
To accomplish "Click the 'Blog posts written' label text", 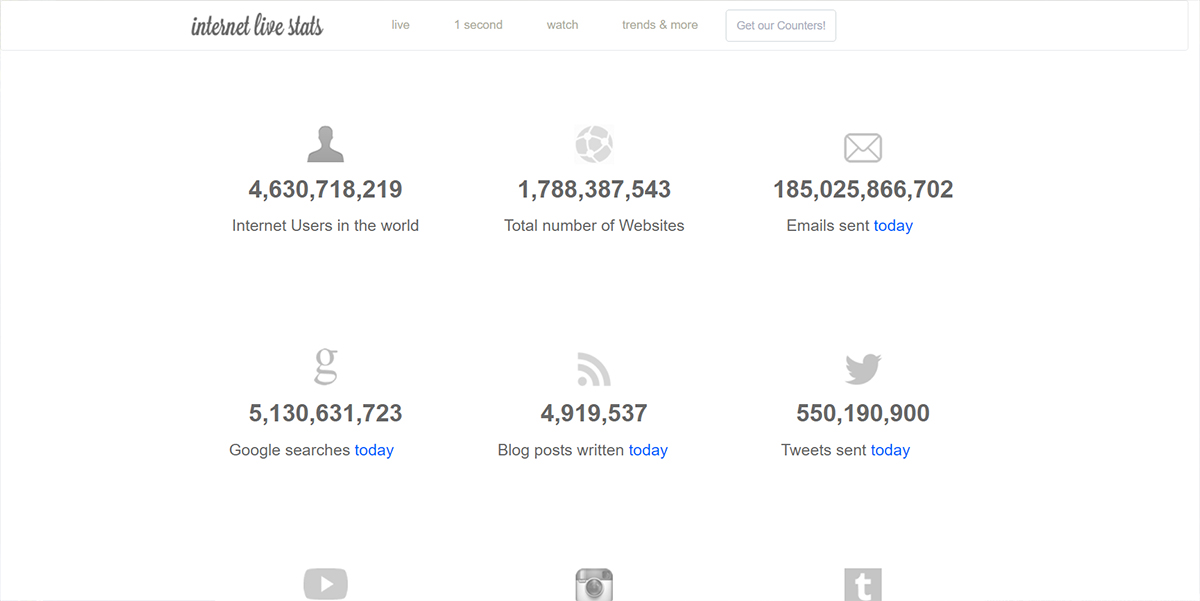I will coord(561,450).
